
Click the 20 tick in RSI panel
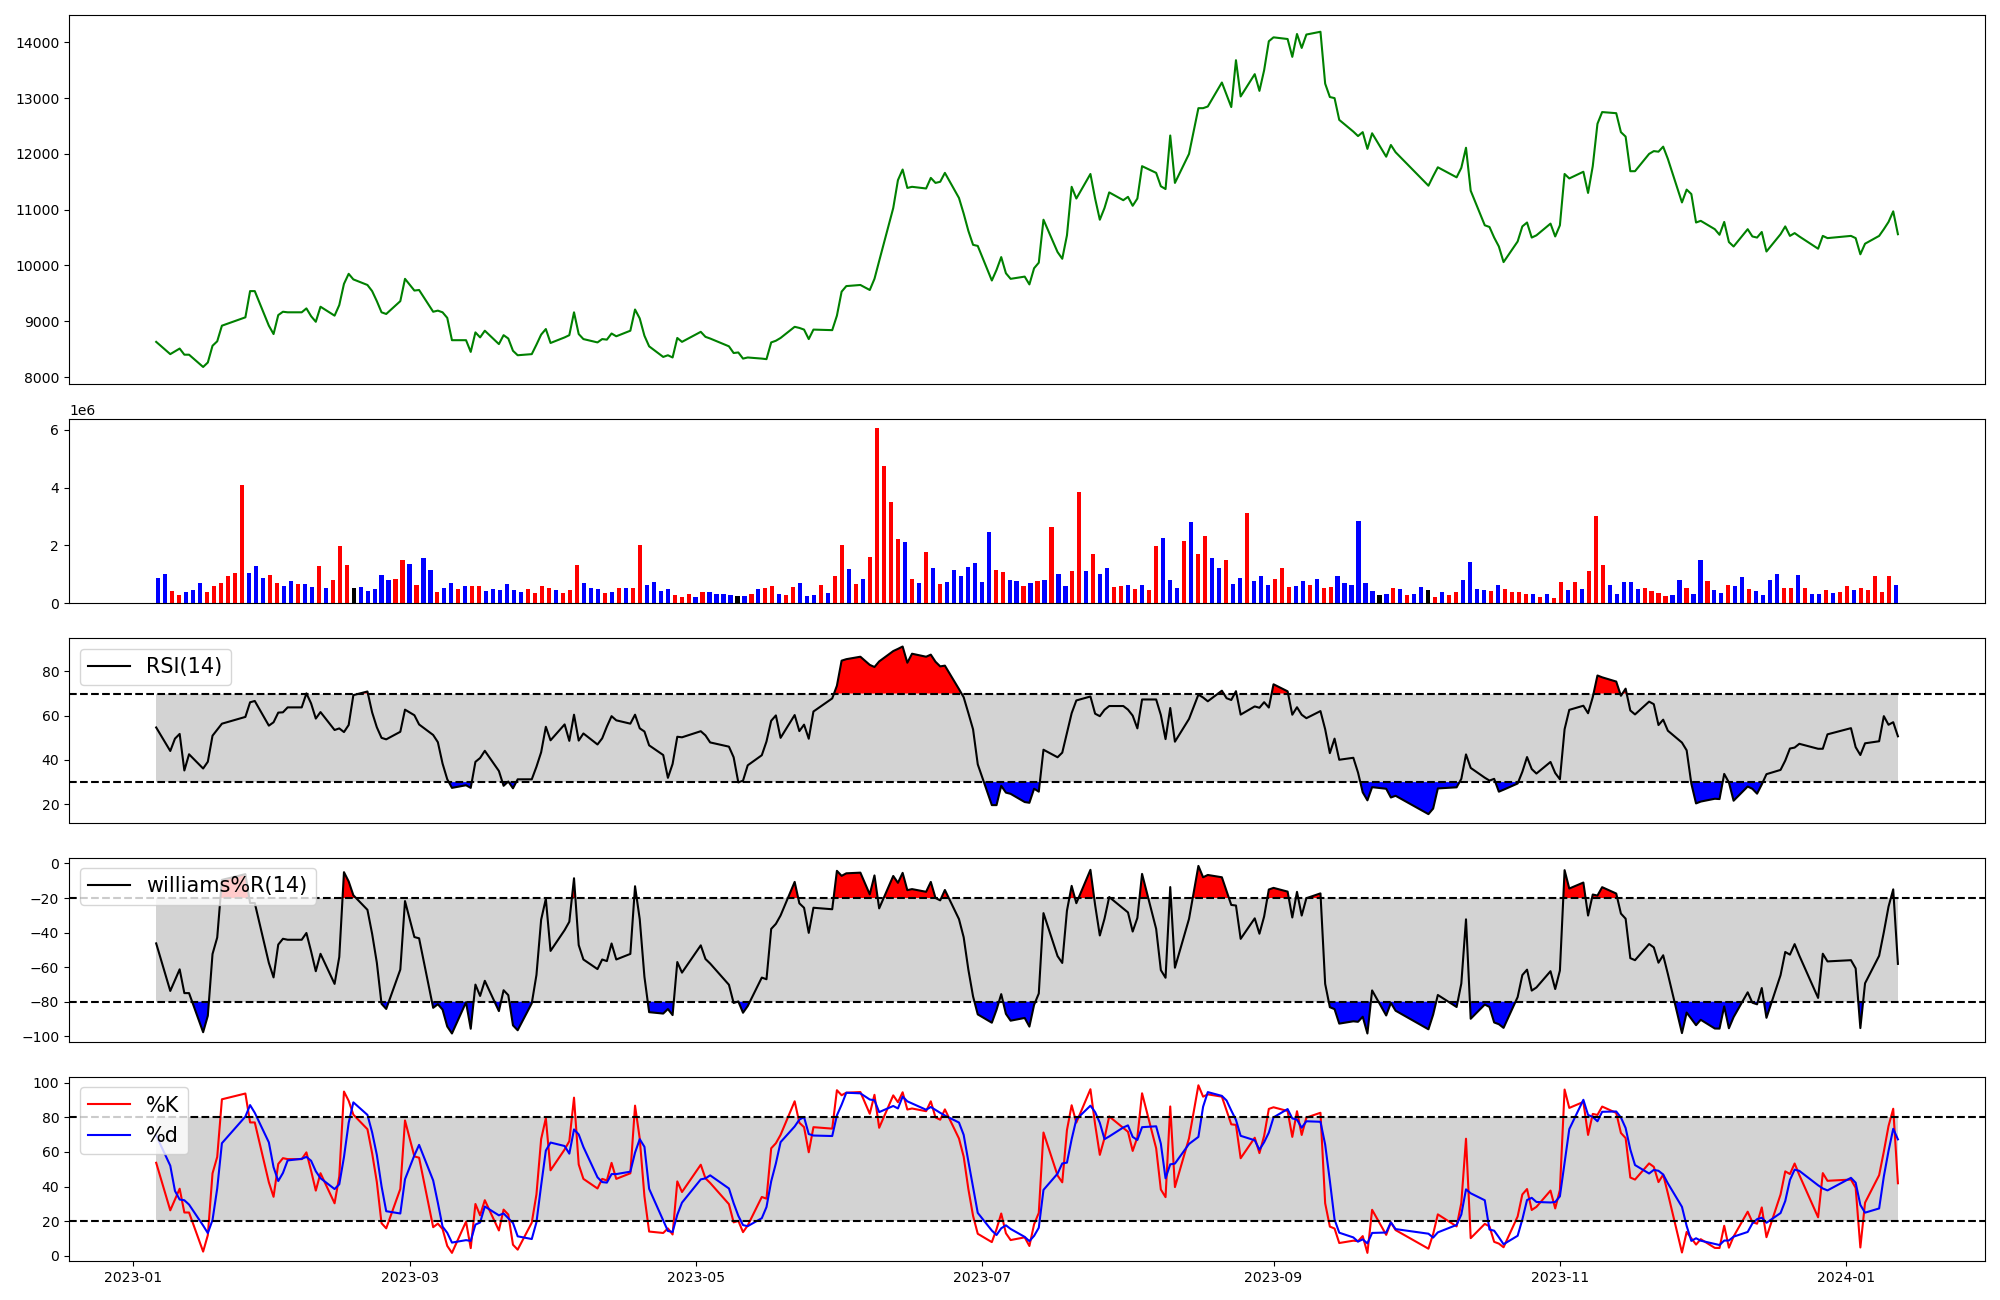[x=50, y=805]
